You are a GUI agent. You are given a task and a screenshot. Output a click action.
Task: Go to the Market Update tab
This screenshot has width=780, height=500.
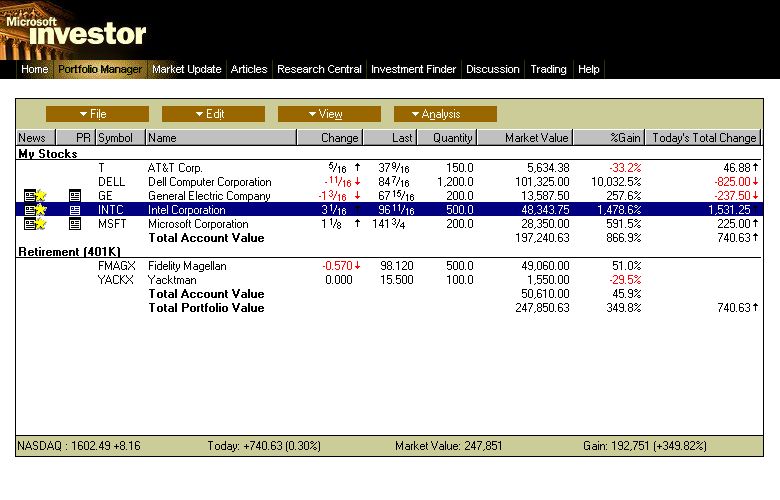click(x=187, y=69)
